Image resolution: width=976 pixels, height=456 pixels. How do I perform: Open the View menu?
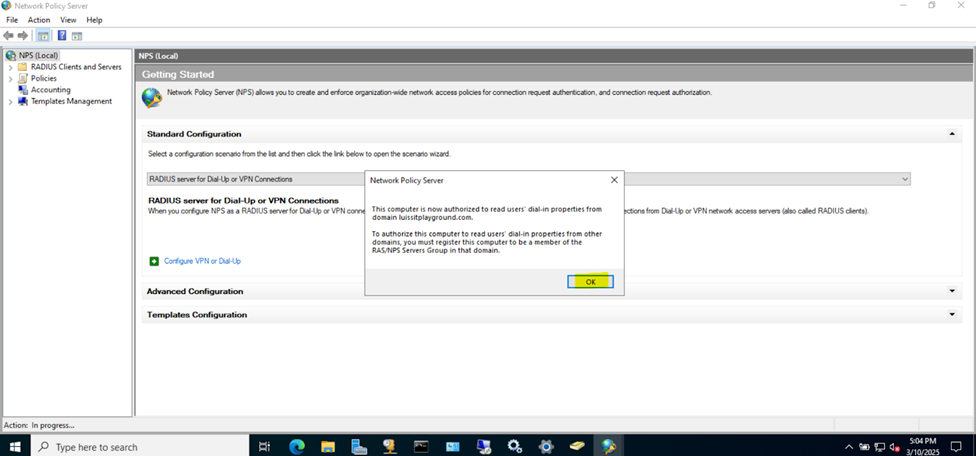pos(68,20)
